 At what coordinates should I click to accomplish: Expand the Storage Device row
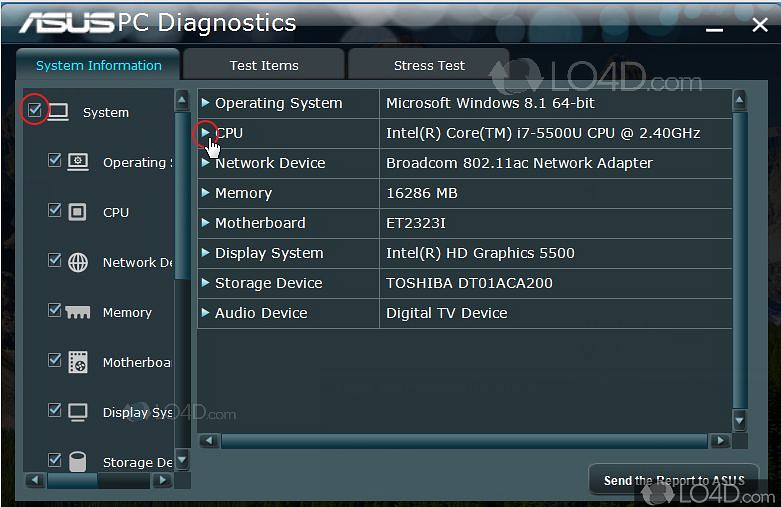point(206,283)
